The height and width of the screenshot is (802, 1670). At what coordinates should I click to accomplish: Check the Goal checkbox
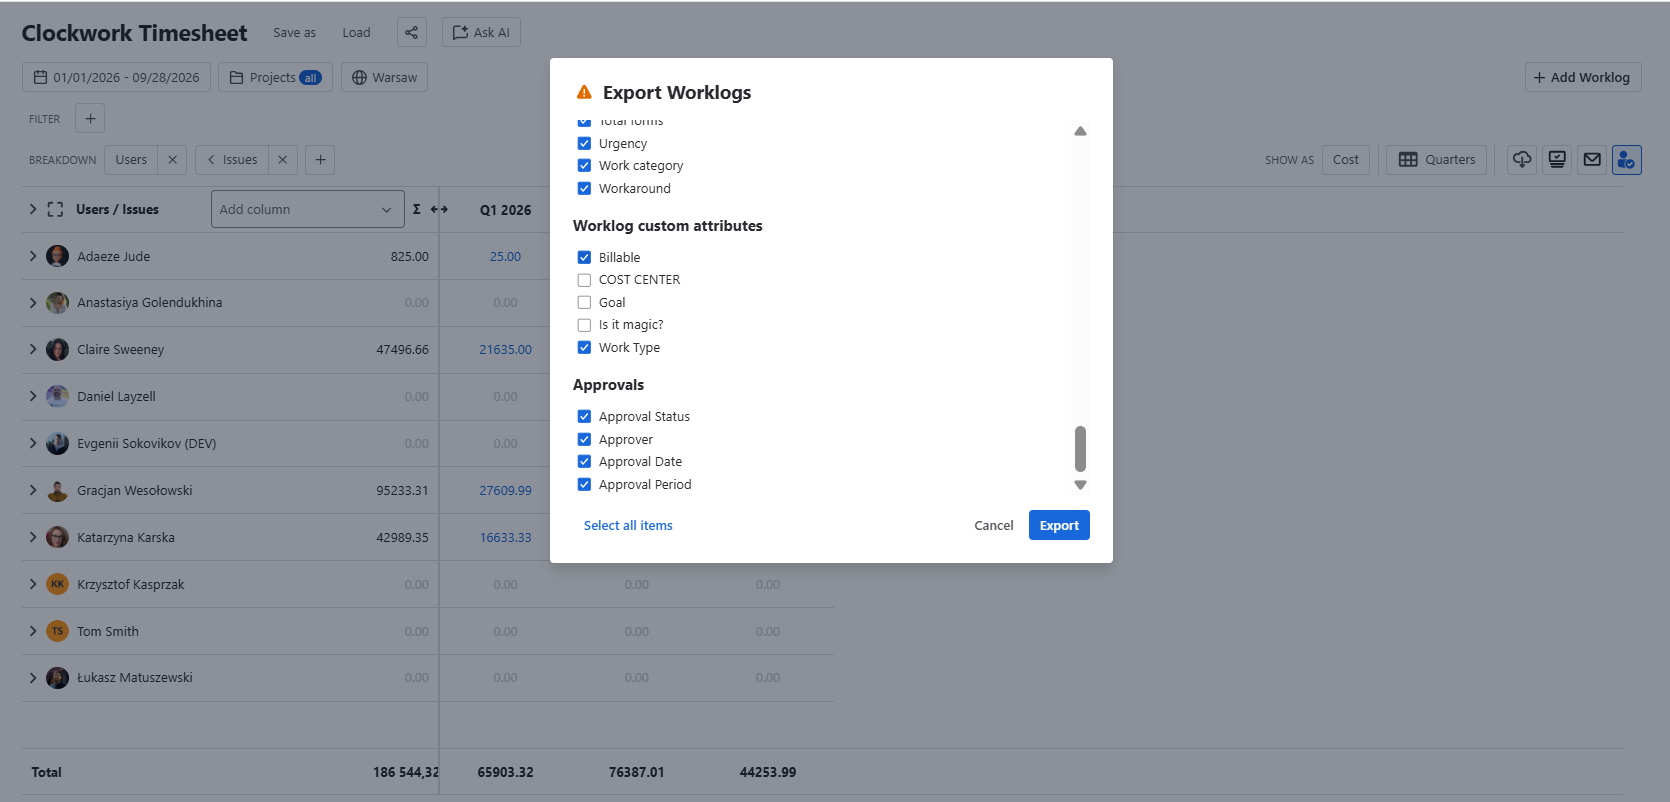[x=584, y=302]
